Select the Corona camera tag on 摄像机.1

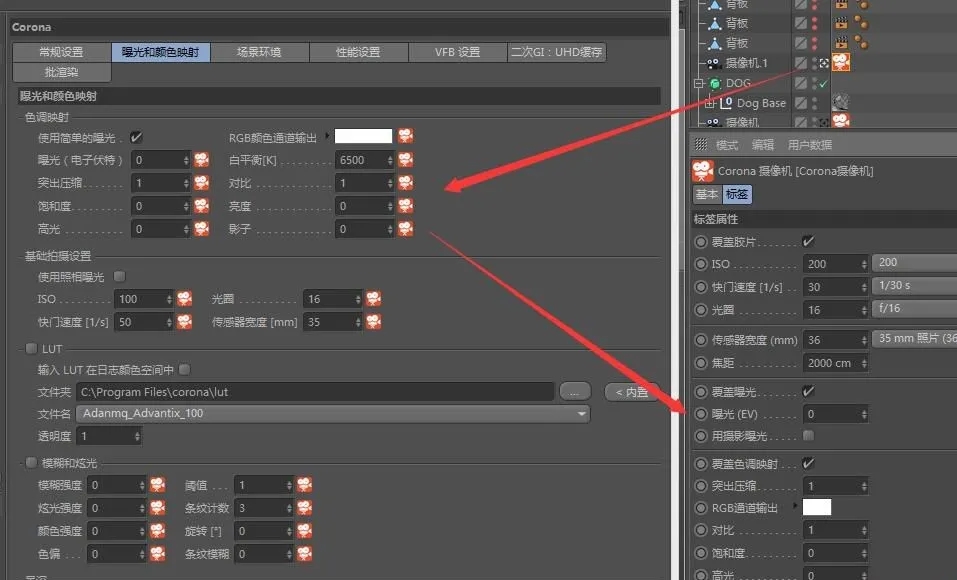(x=841, y=62)
